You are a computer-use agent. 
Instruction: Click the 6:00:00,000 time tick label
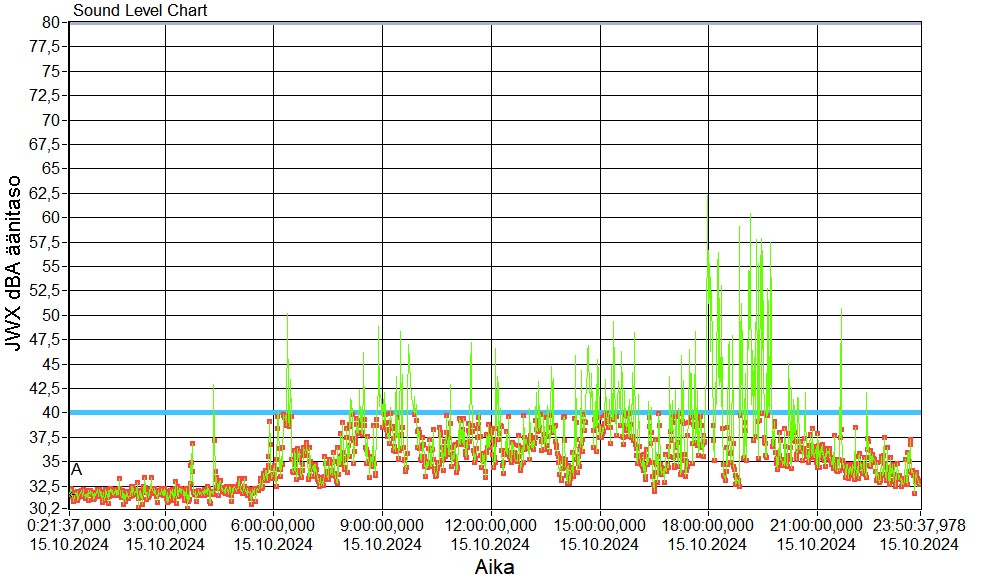(x=274, y=525)
